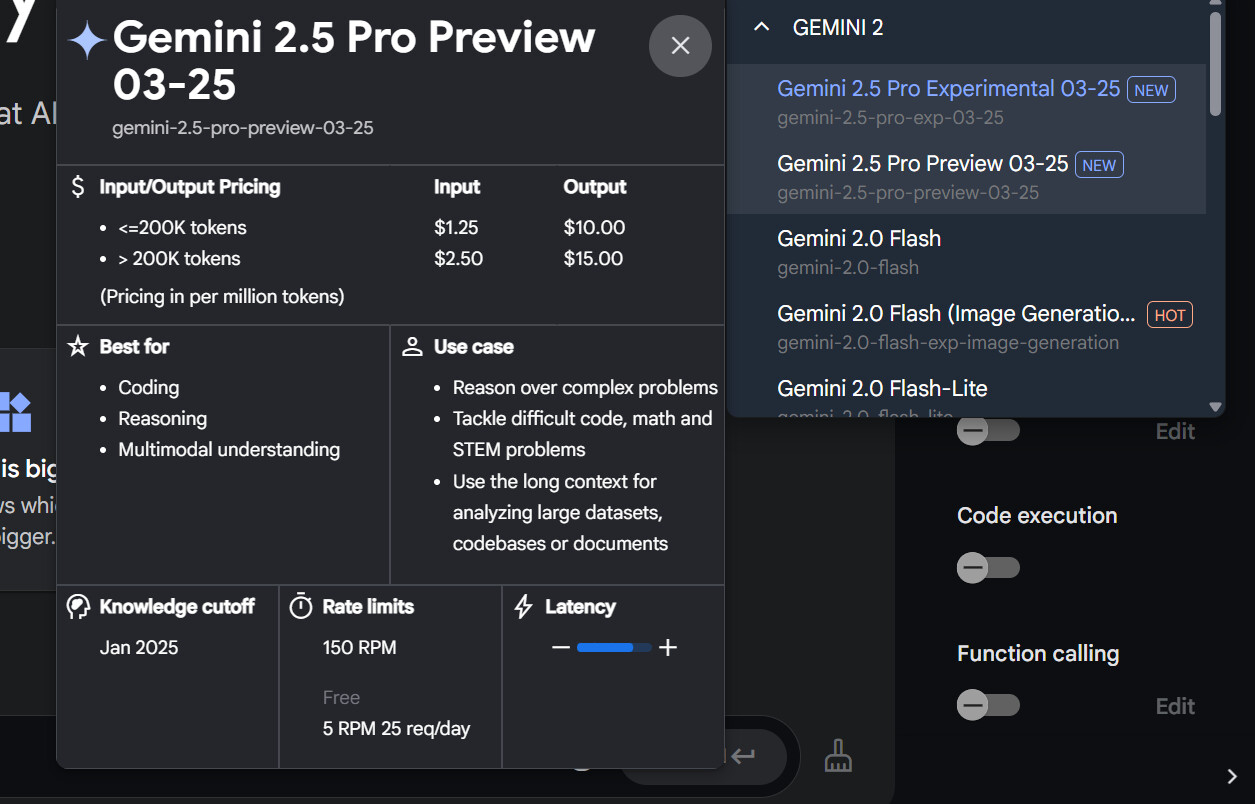Click the Latency lightning bolt icon
This screenshot has height=804, width=1255.
523,607
